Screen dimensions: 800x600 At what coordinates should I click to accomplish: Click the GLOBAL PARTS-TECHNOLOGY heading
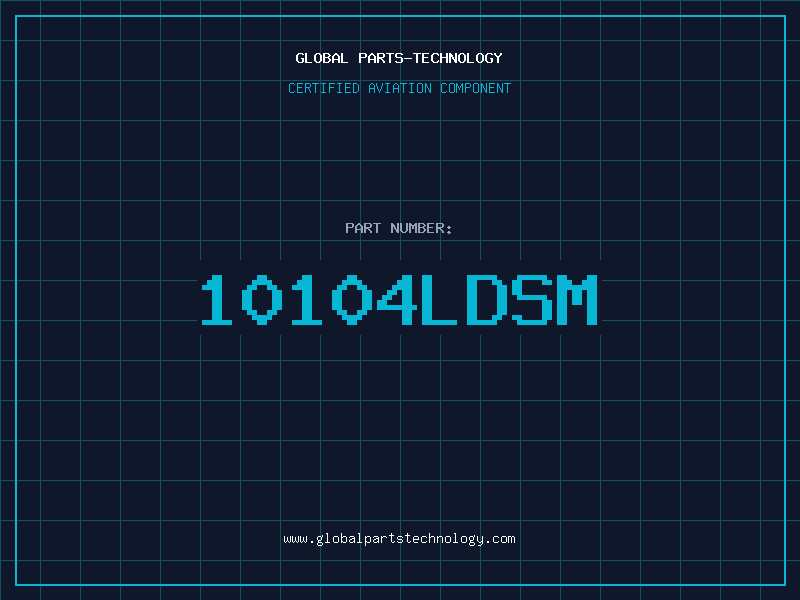click(x=399, y=58)
